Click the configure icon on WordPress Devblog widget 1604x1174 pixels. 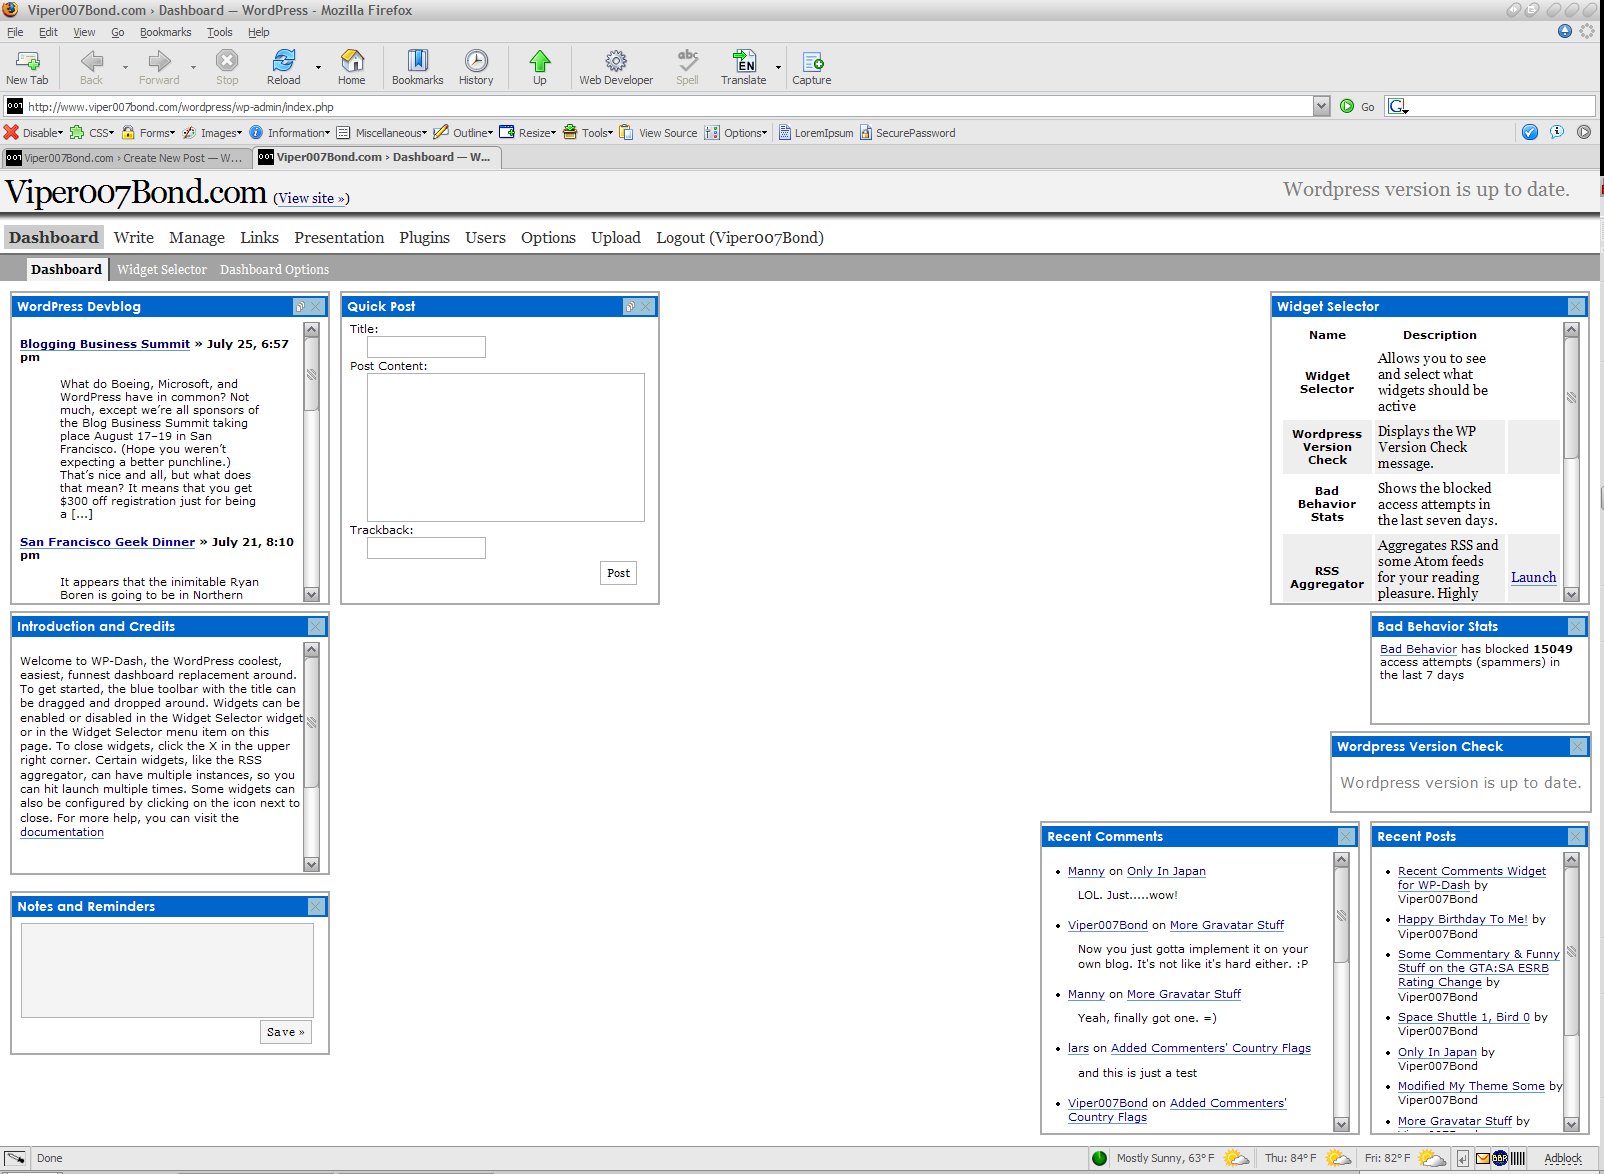300,307
